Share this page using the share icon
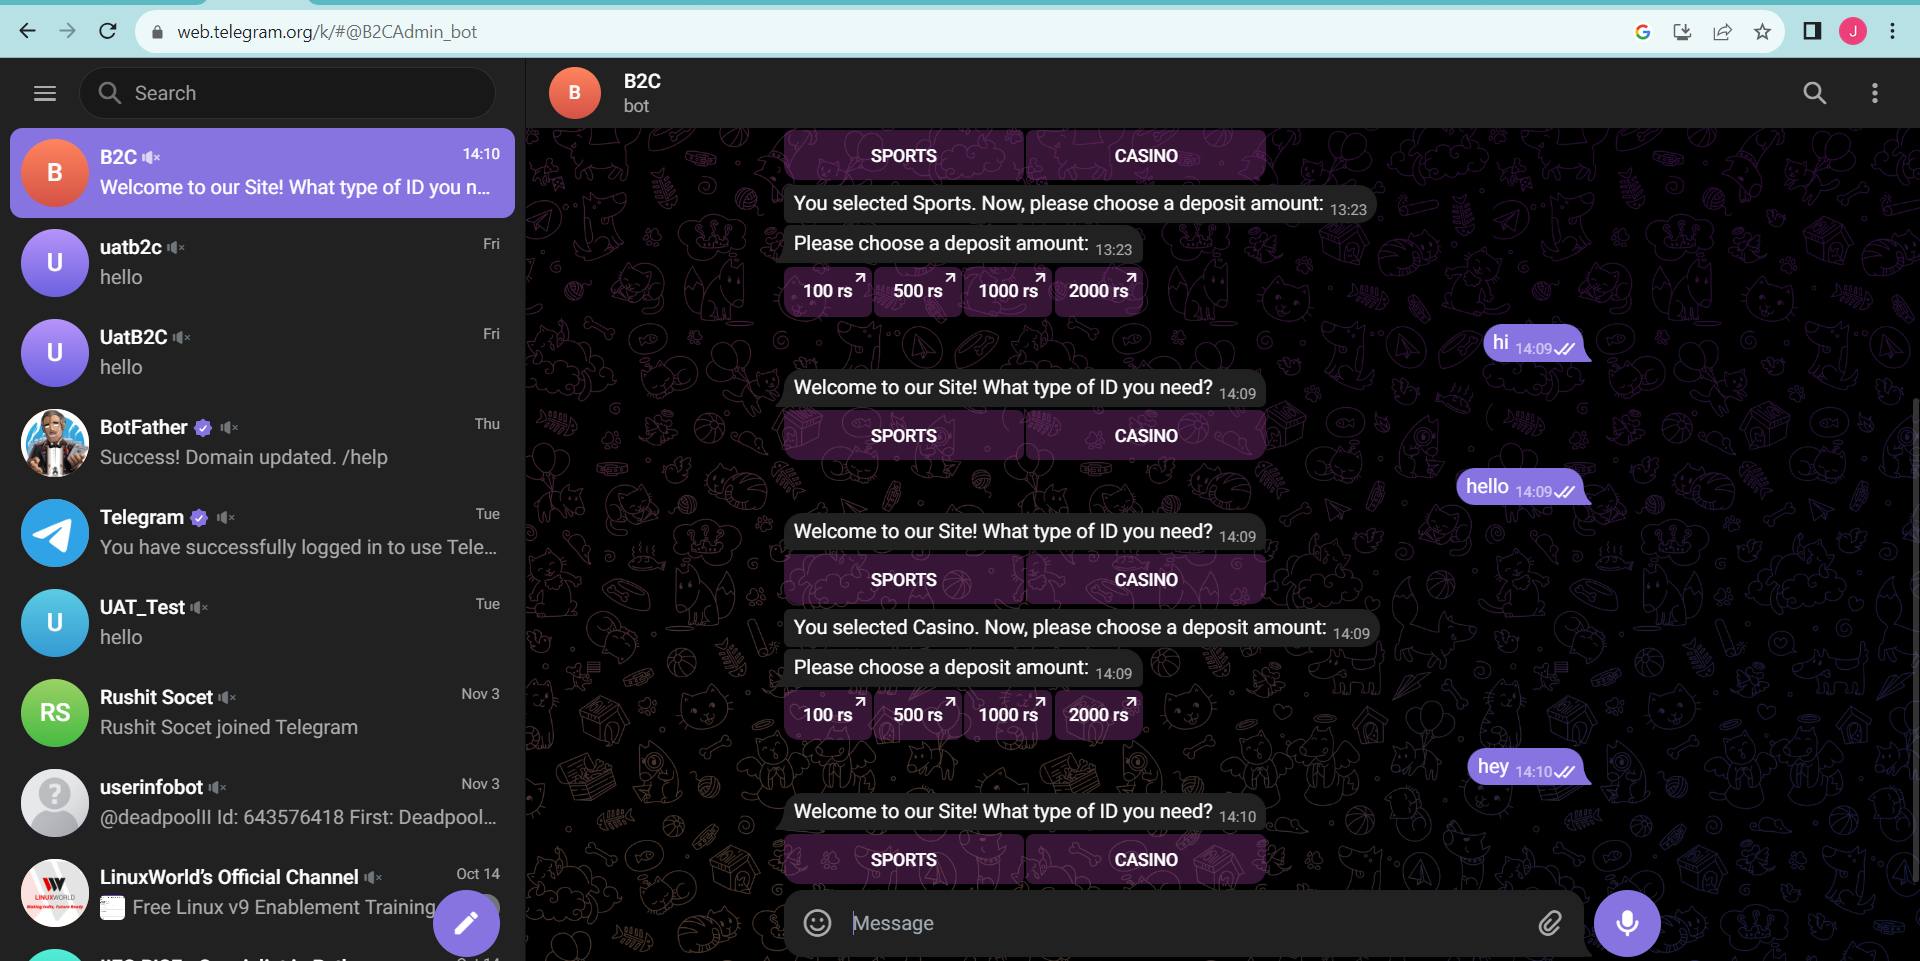 (x=1722, y=32)
